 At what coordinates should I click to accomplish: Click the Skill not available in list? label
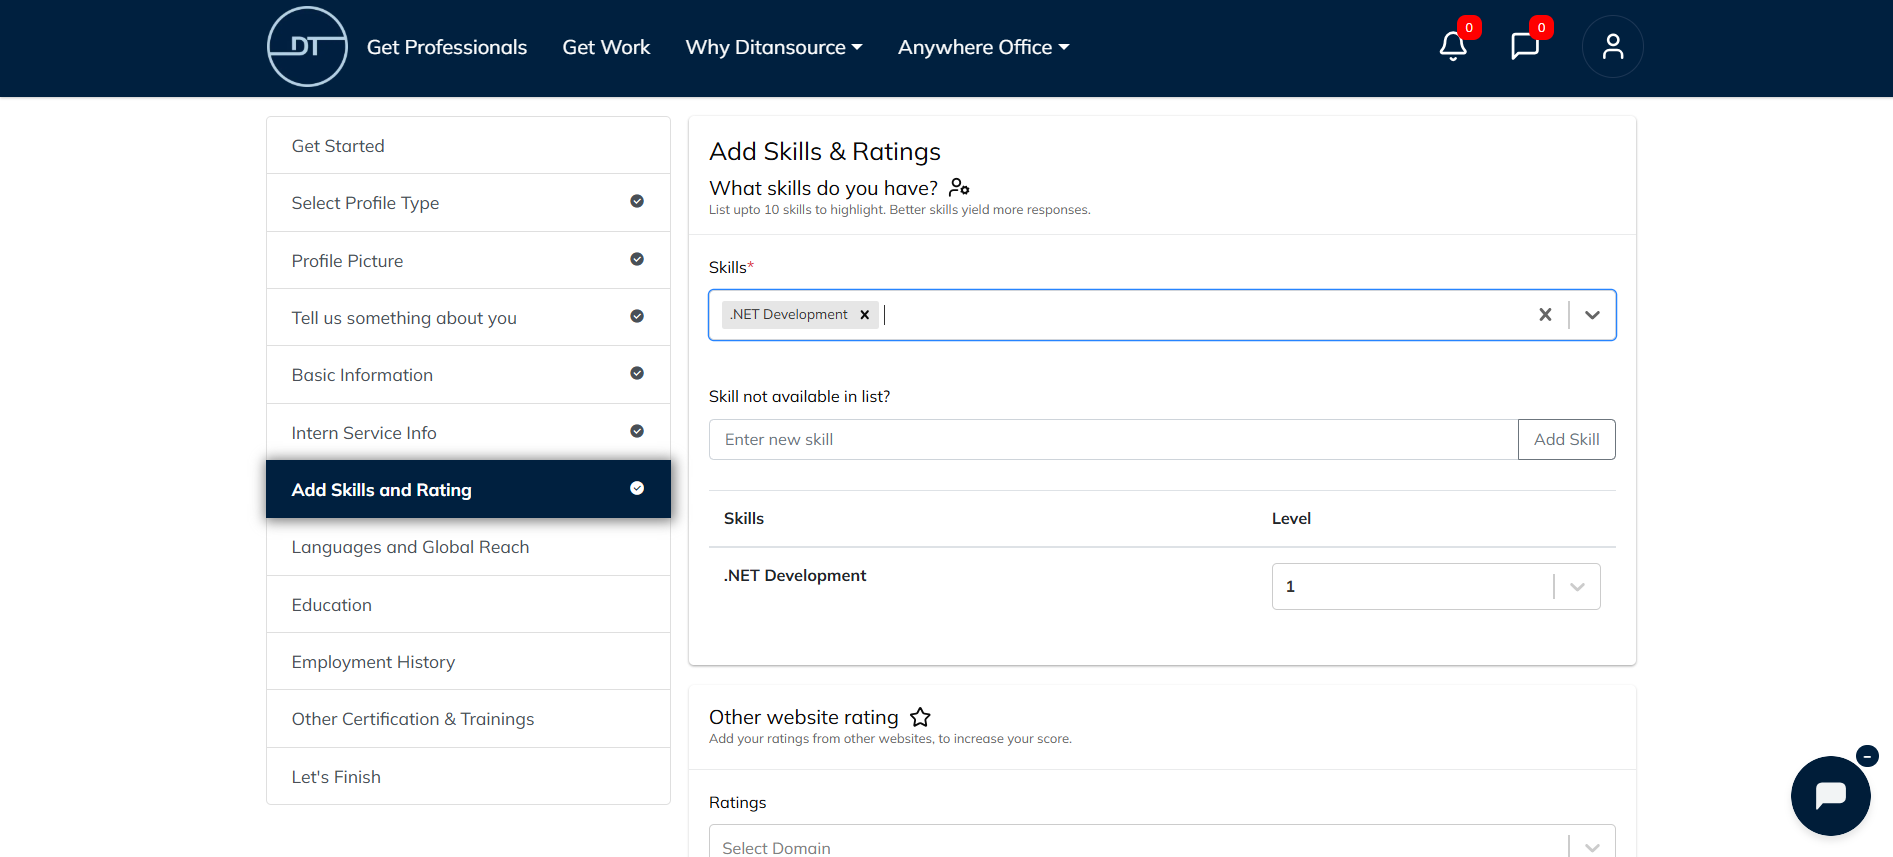[x=799, y=396]
